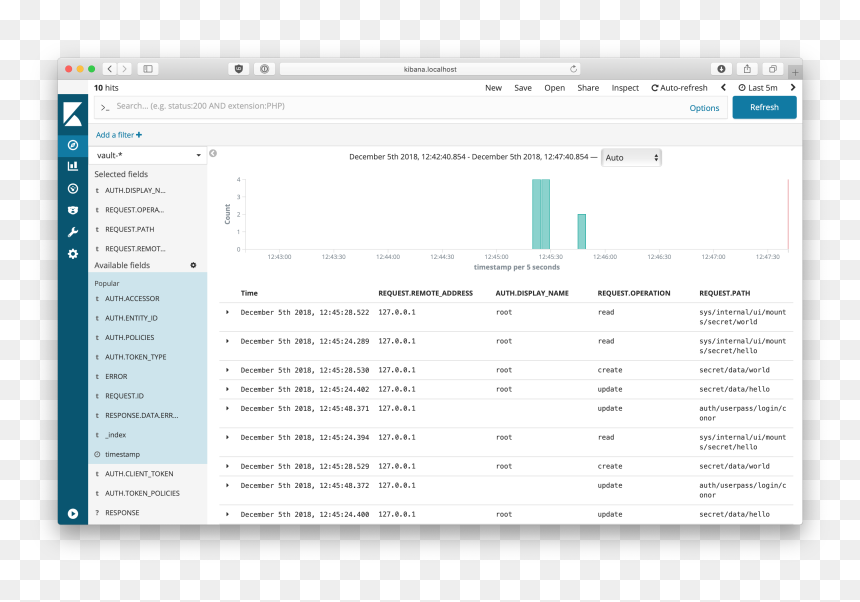Click the kibana.localhost address bar
The height and width of the screenshot is (602, 860).
coord(430,69)
